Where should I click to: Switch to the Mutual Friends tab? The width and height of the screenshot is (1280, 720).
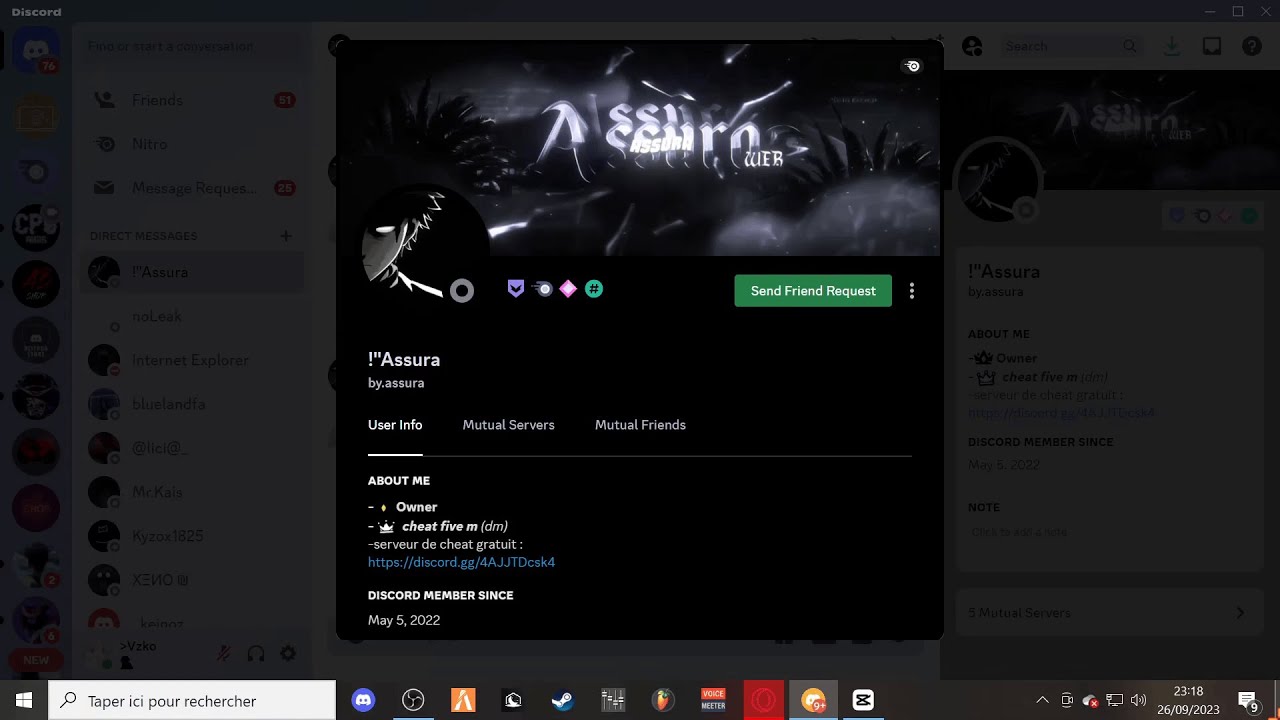coord(640,425)
